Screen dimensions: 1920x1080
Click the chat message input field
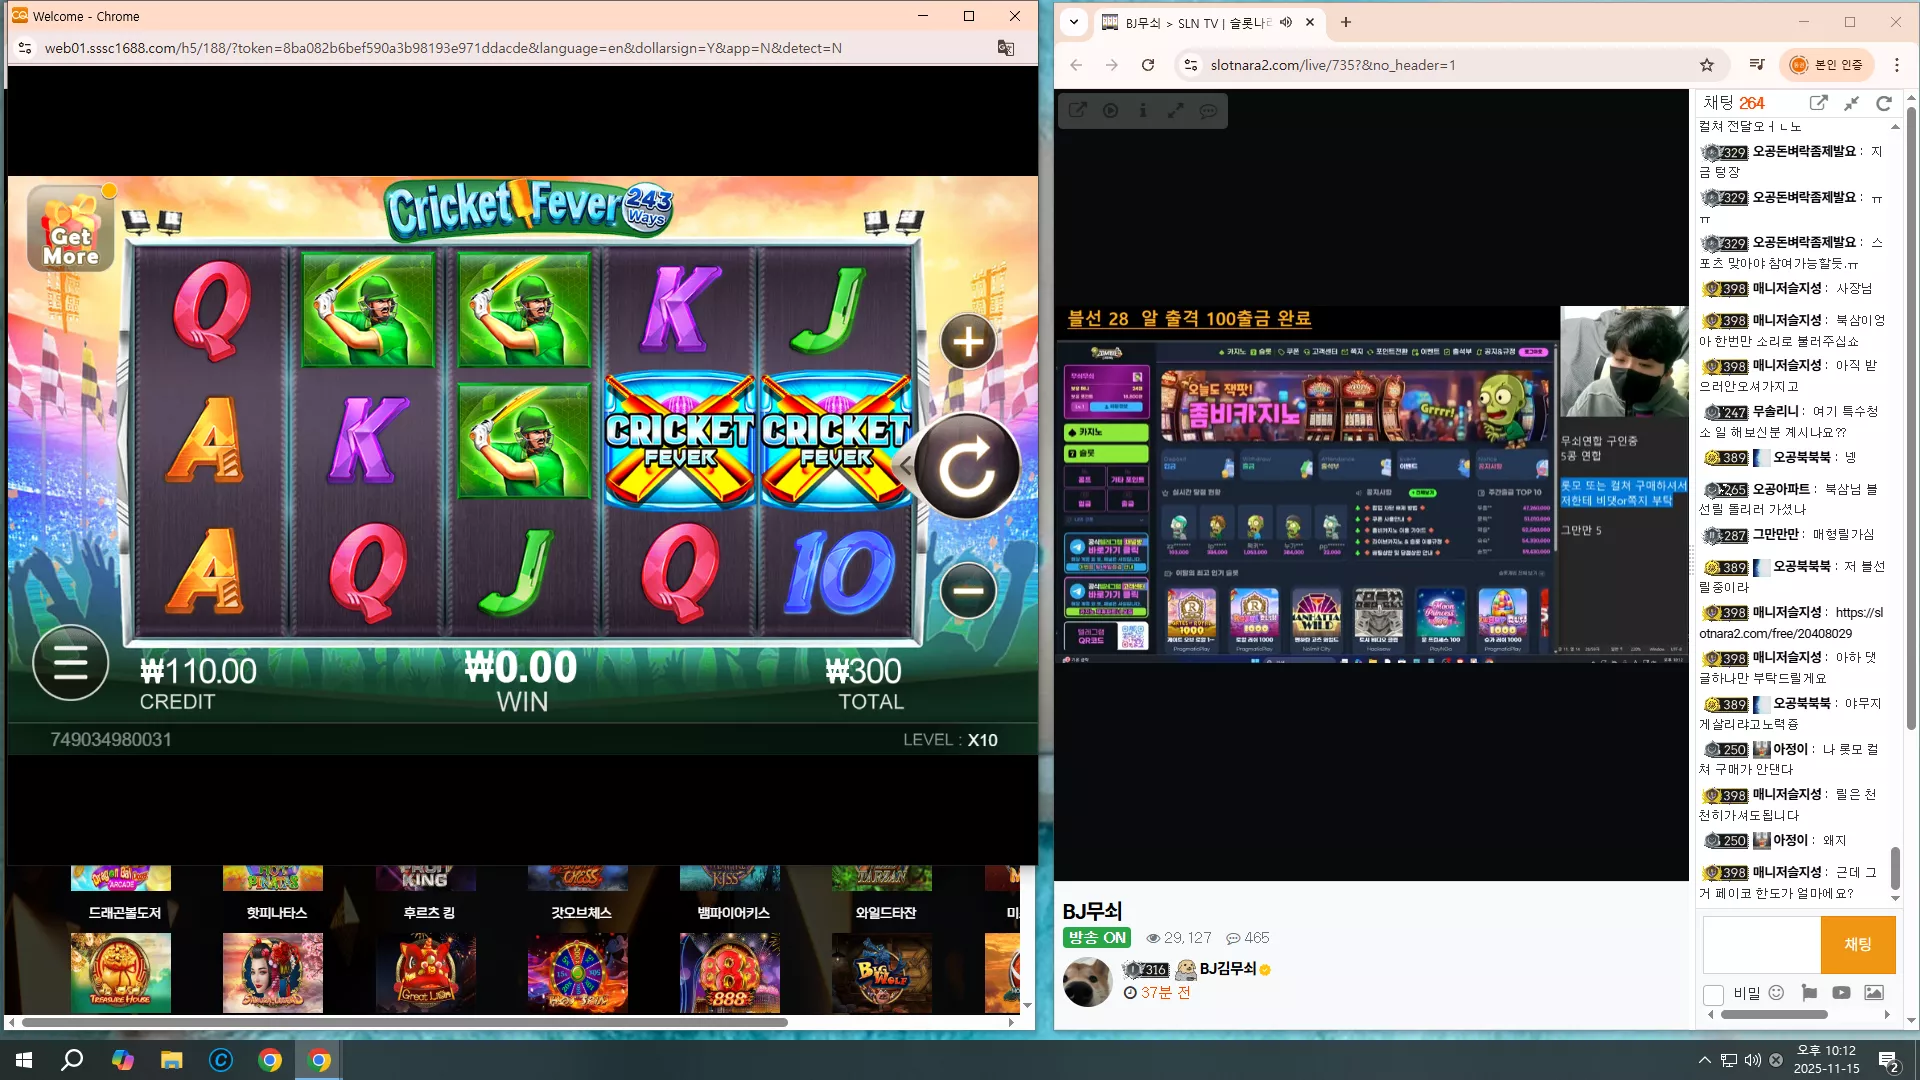(x=1762, y=944)
